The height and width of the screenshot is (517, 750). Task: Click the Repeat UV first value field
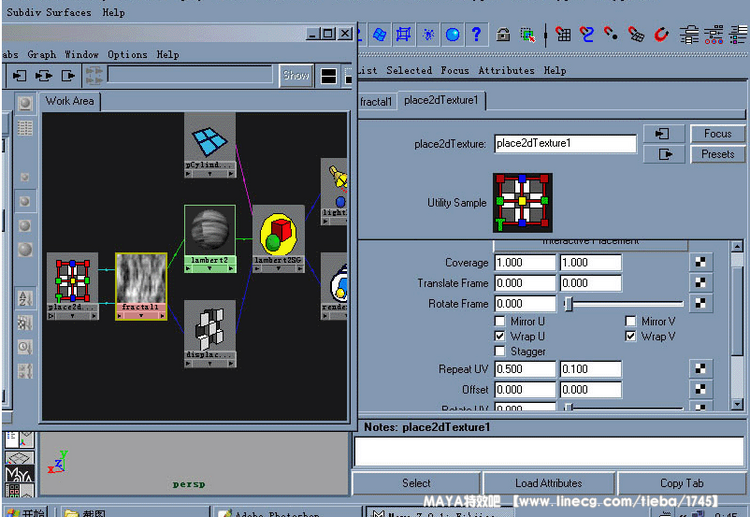coord(525,369)
